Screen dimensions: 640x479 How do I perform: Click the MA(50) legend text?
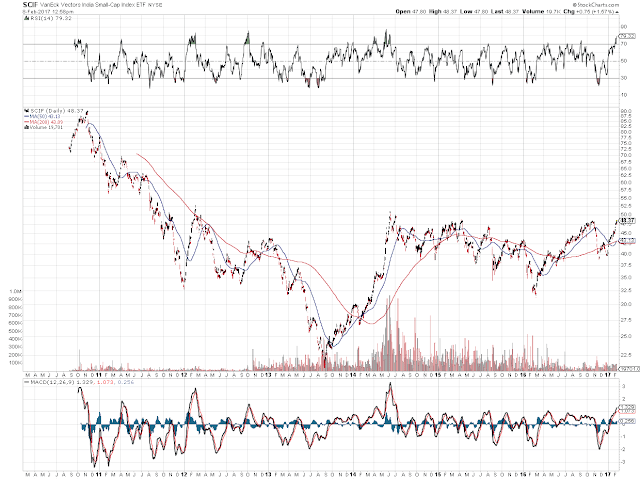coord(45,116)
